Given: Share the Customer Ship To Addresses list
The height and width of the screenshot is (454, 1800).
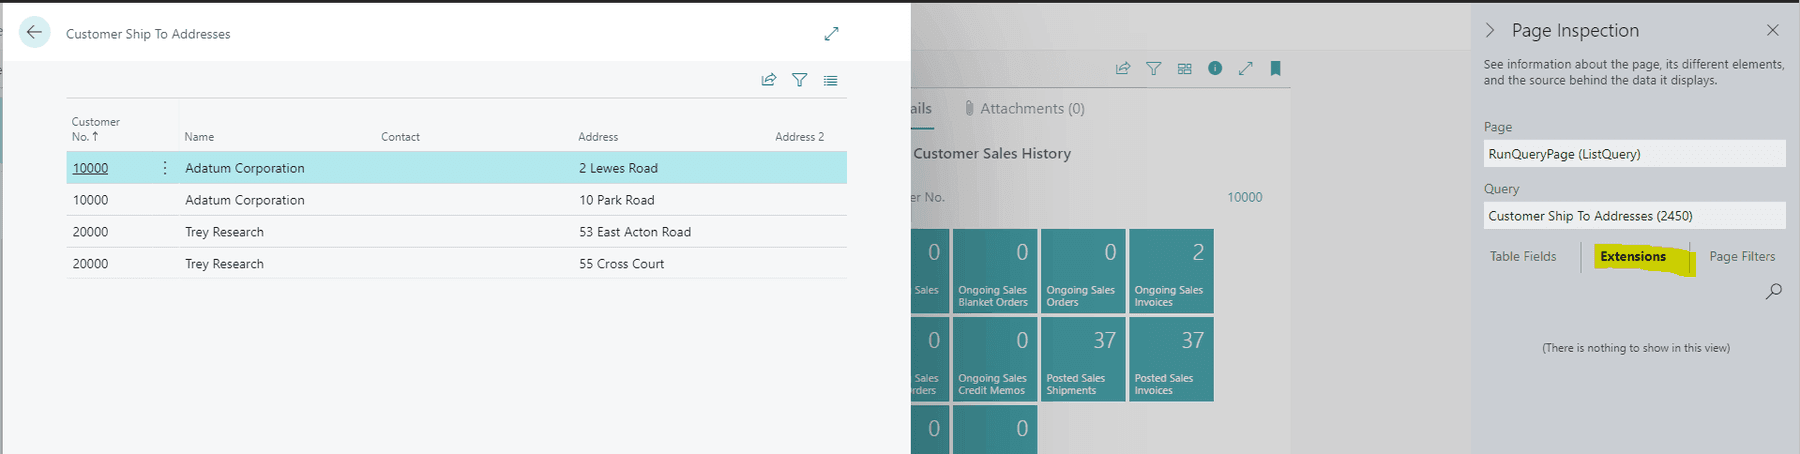Looking at the screenshot, I should [768, 80].
